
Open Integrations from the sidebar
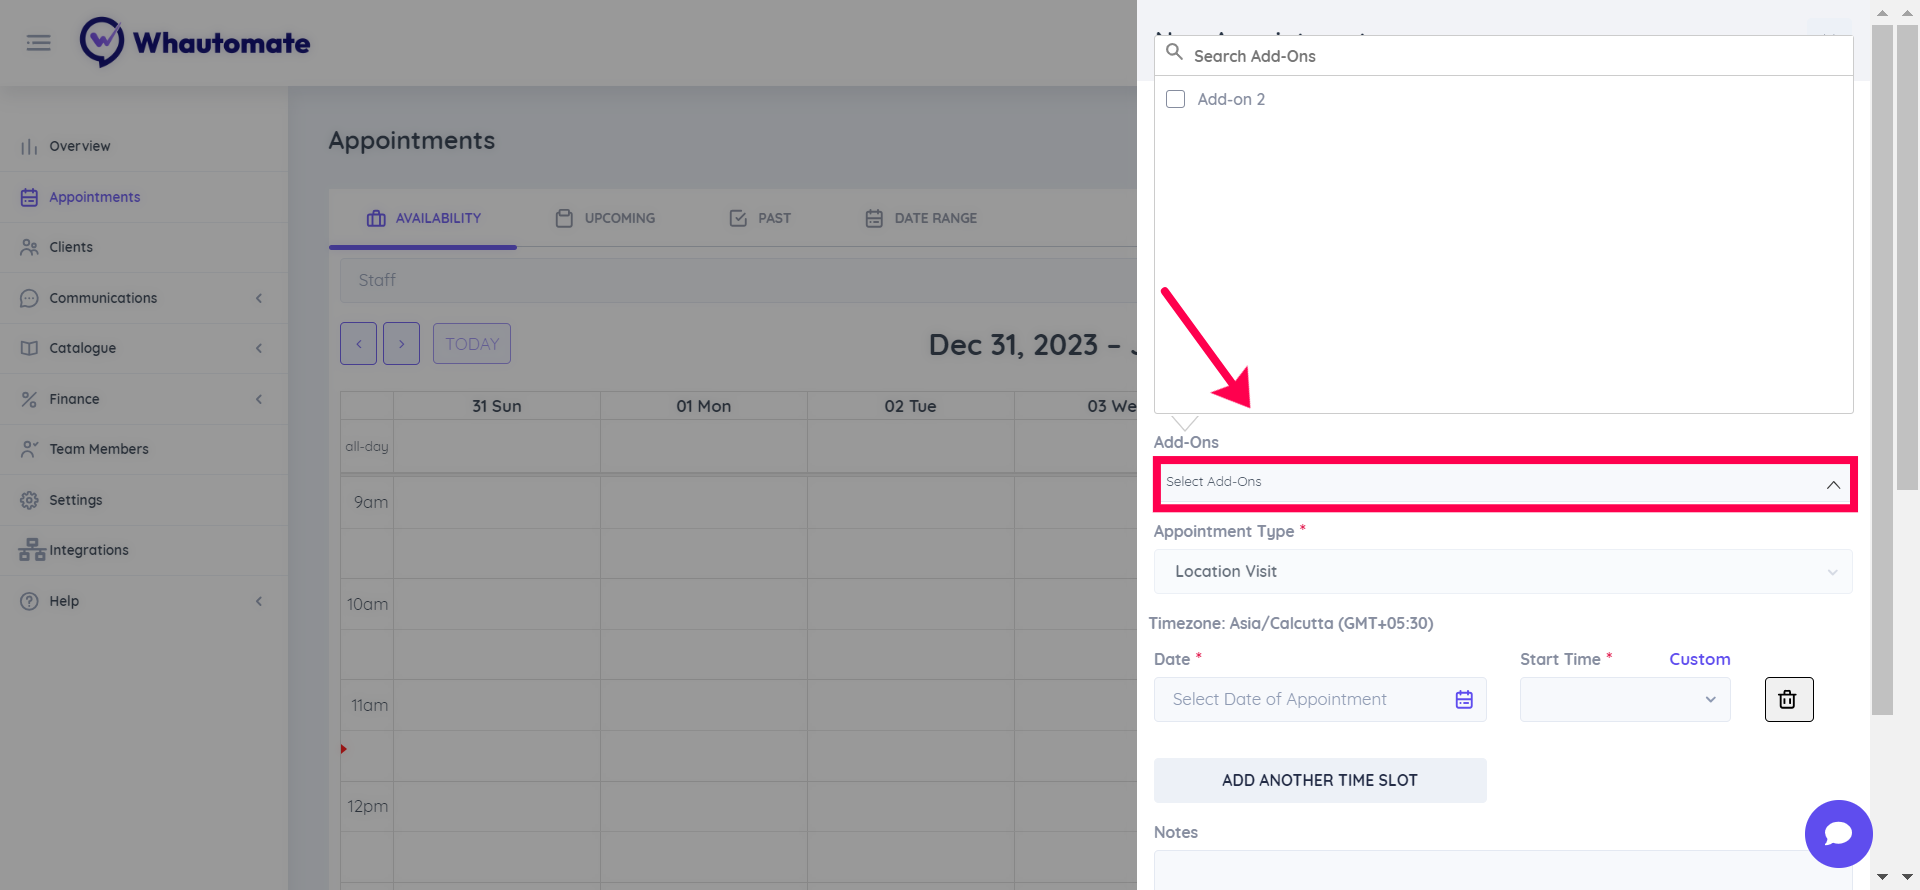coord(88,550)
